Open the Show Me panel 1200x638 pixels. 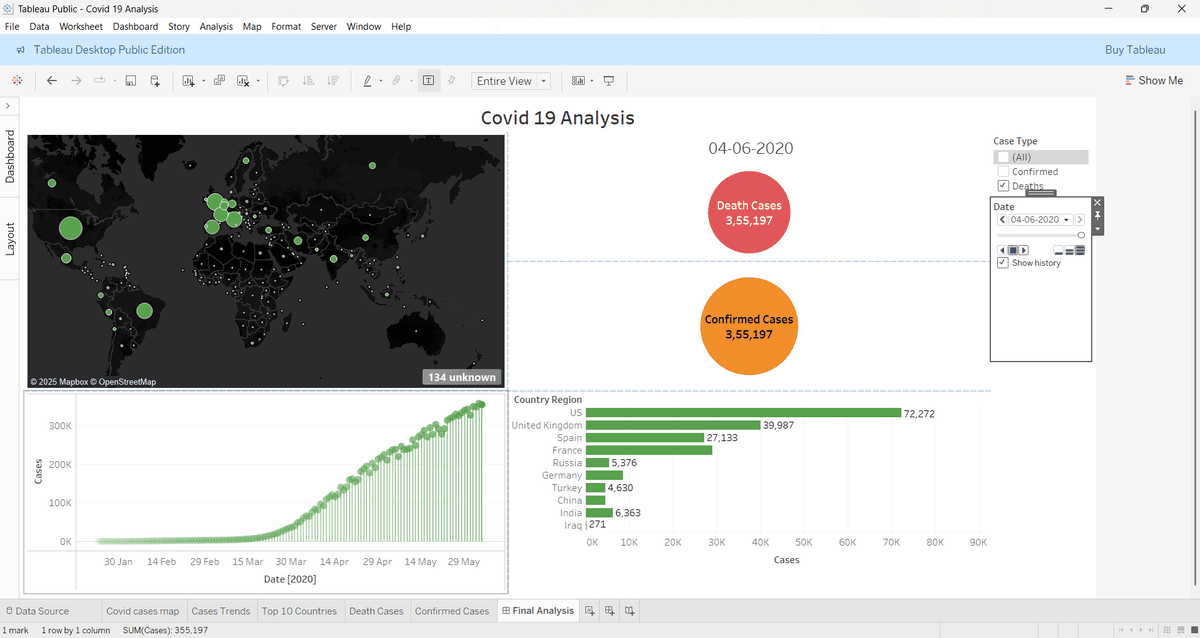tap(1154, 80)
